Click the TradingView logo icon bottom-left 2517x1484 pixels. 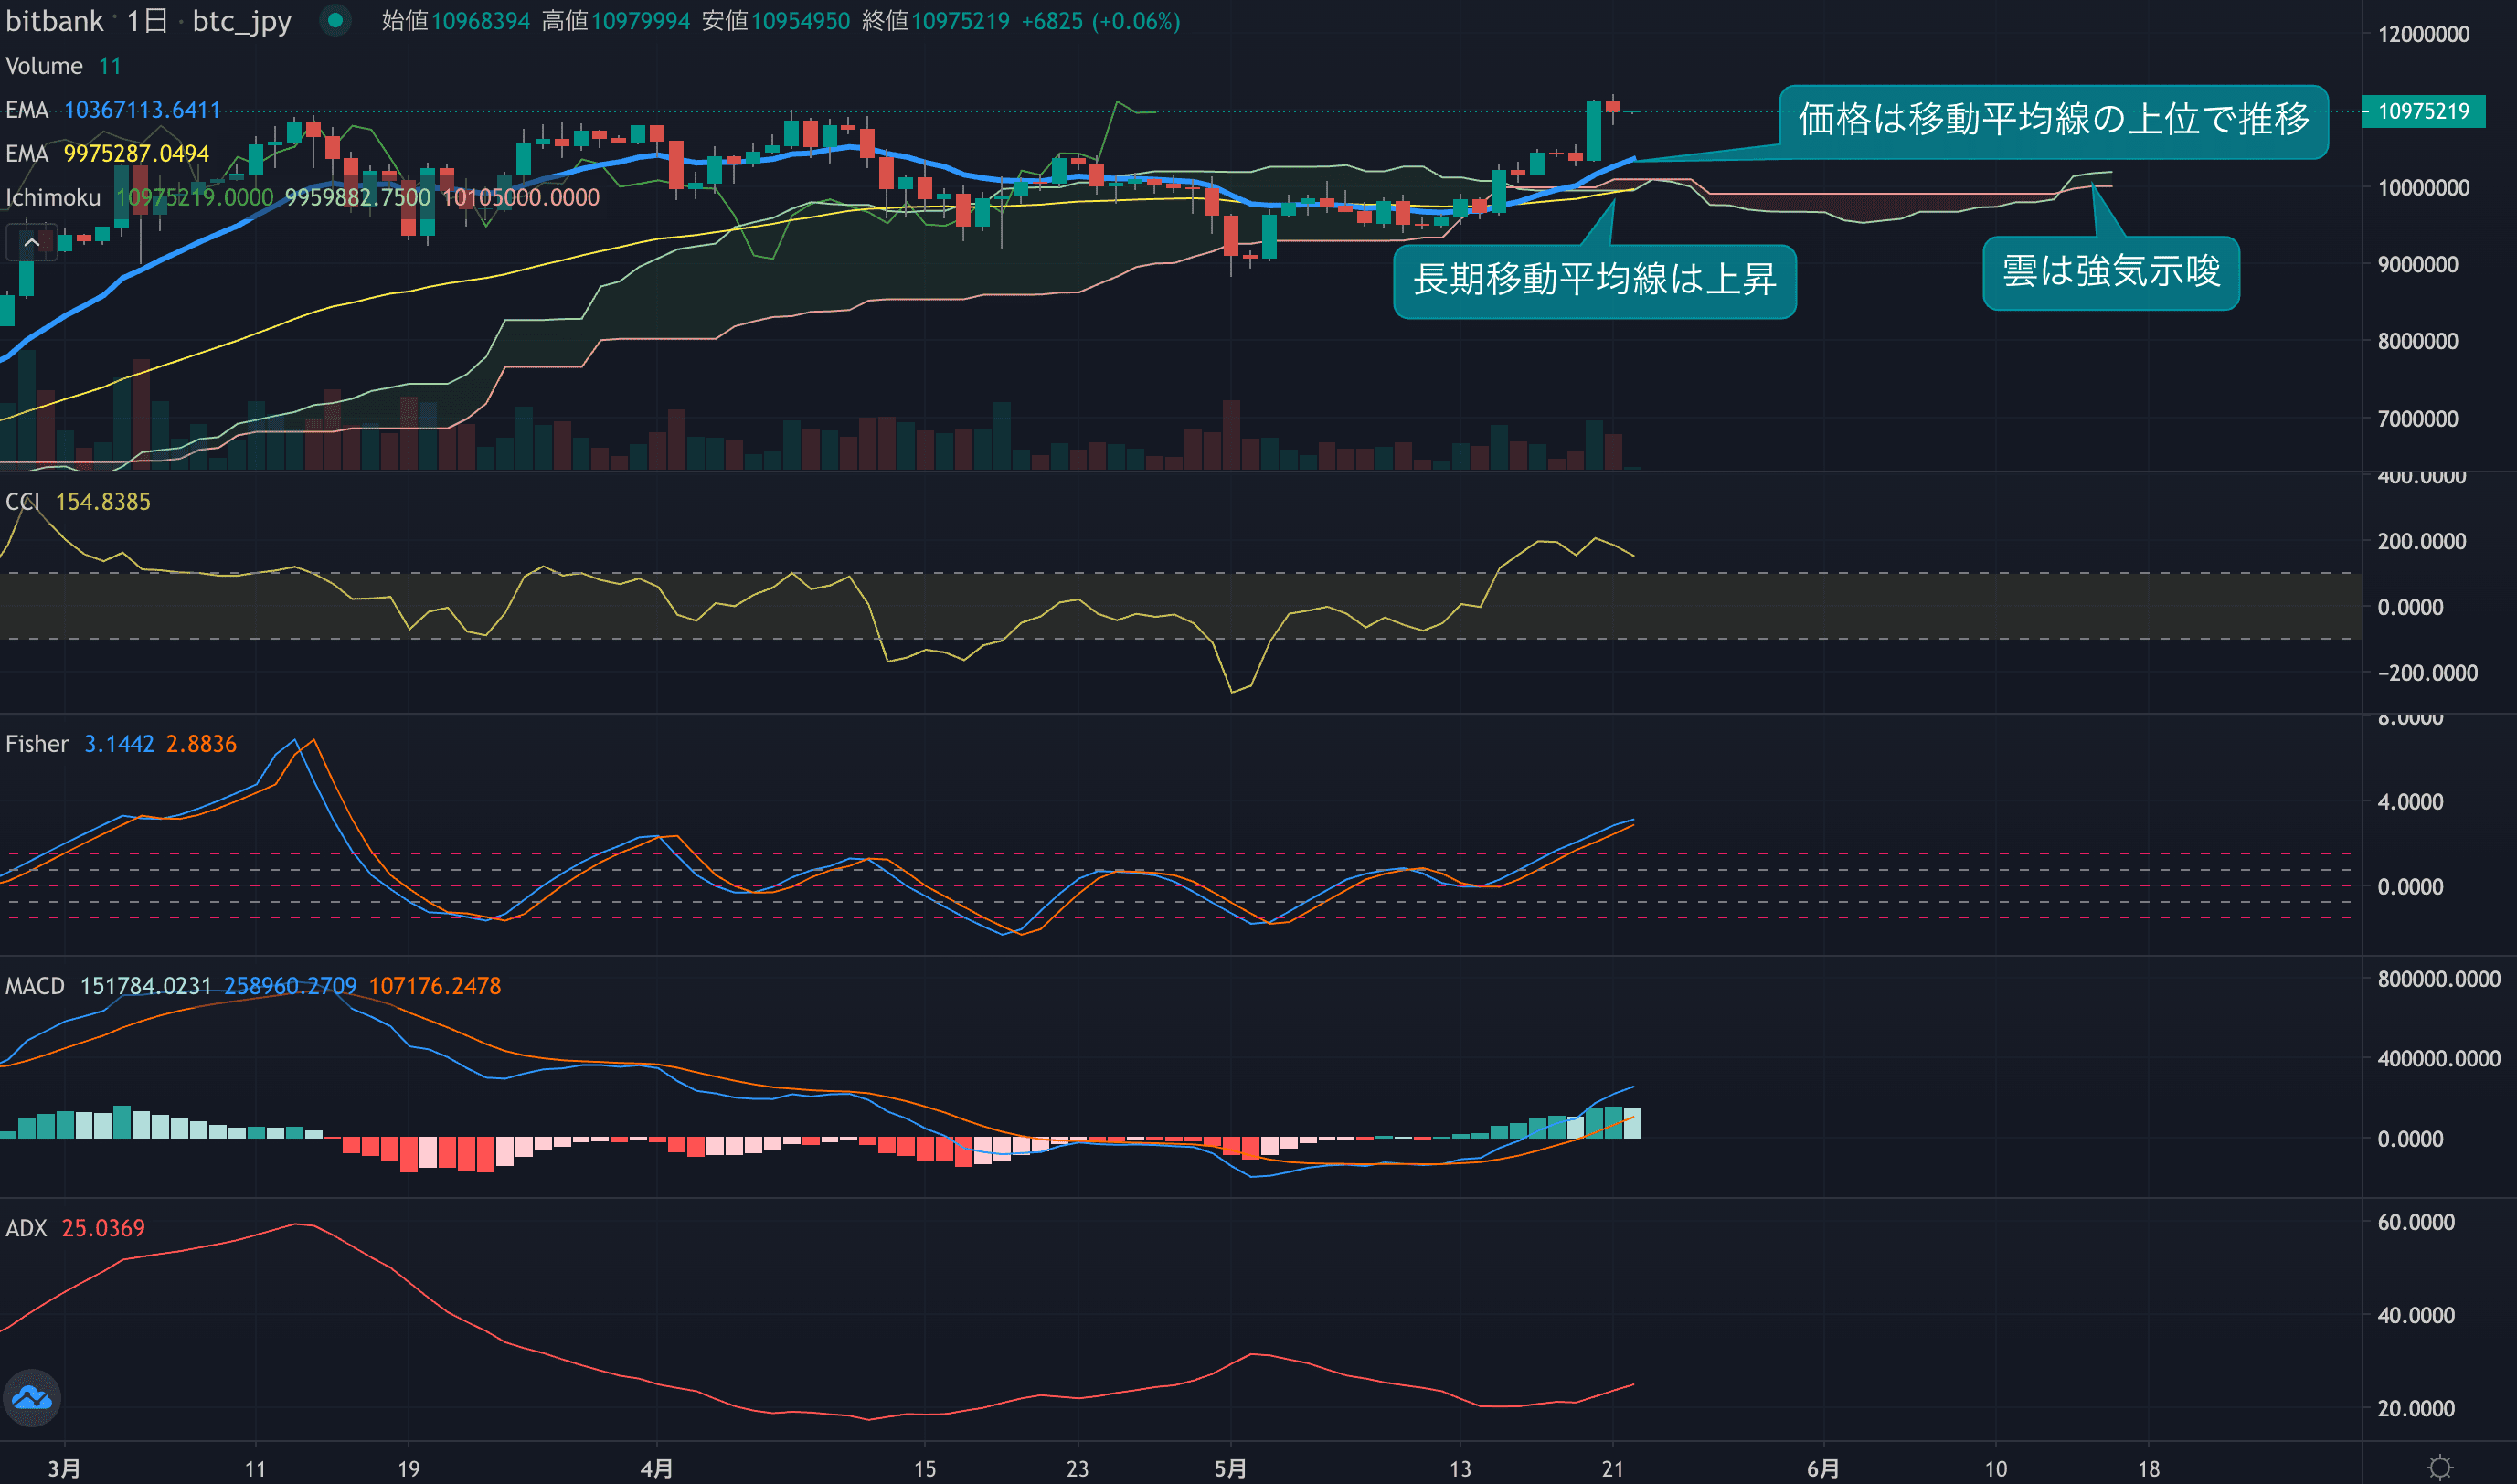tap(32, 1397)
